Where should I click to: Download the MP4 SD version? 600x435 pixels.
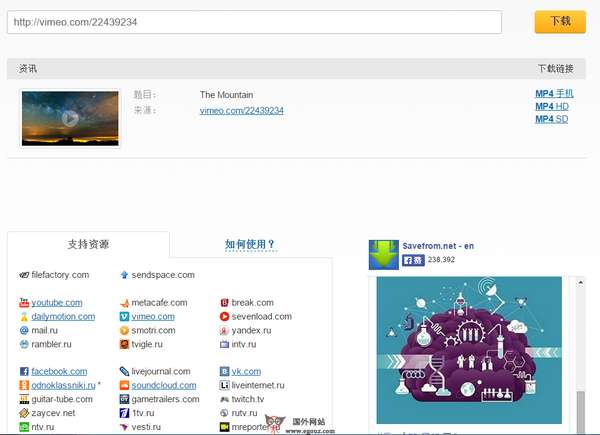tap(551, 119)
